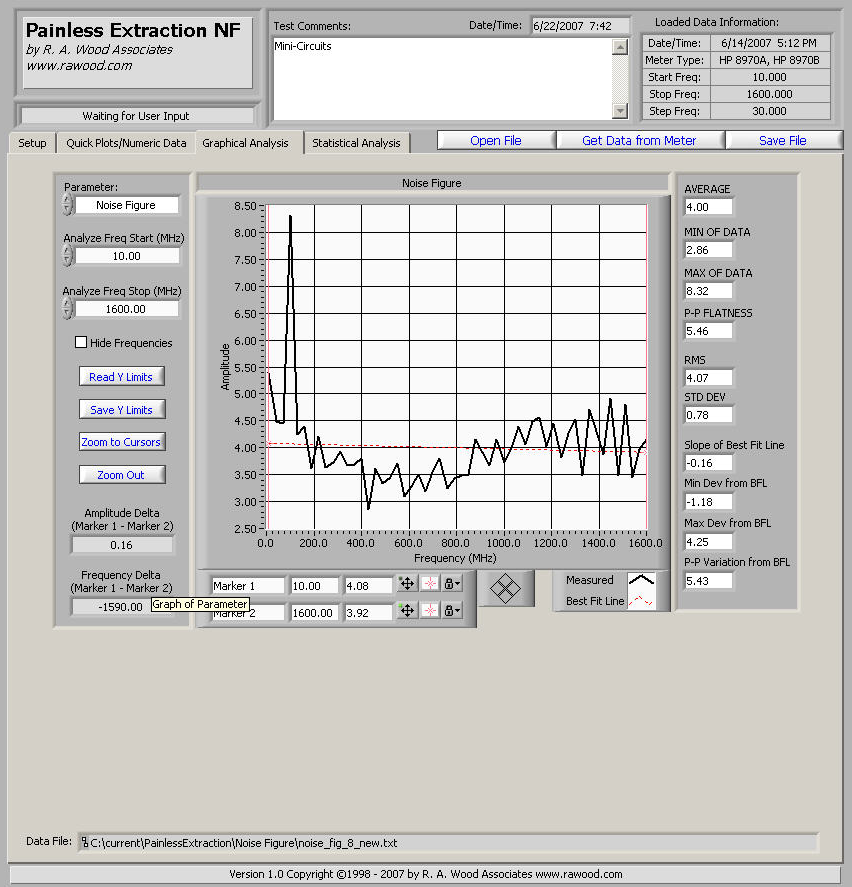Image resolution: width=852 pixels, height=887 pixels.
Task: Open the Quick Plots/Numeric Data tab
Action: click(x=126, y=143)
